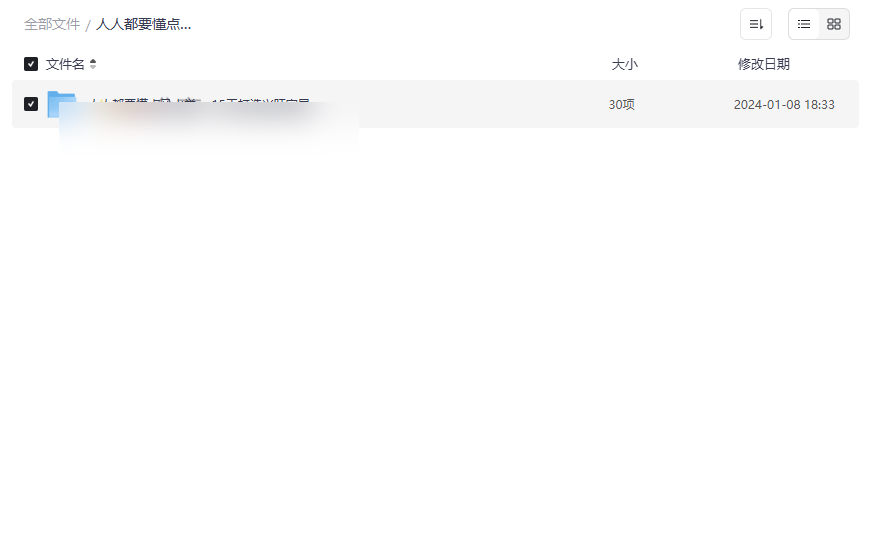Screen dimensions: 874x538
Task: Click the upper arrow of 文件名 sort indicator
Action: (93, 61)
